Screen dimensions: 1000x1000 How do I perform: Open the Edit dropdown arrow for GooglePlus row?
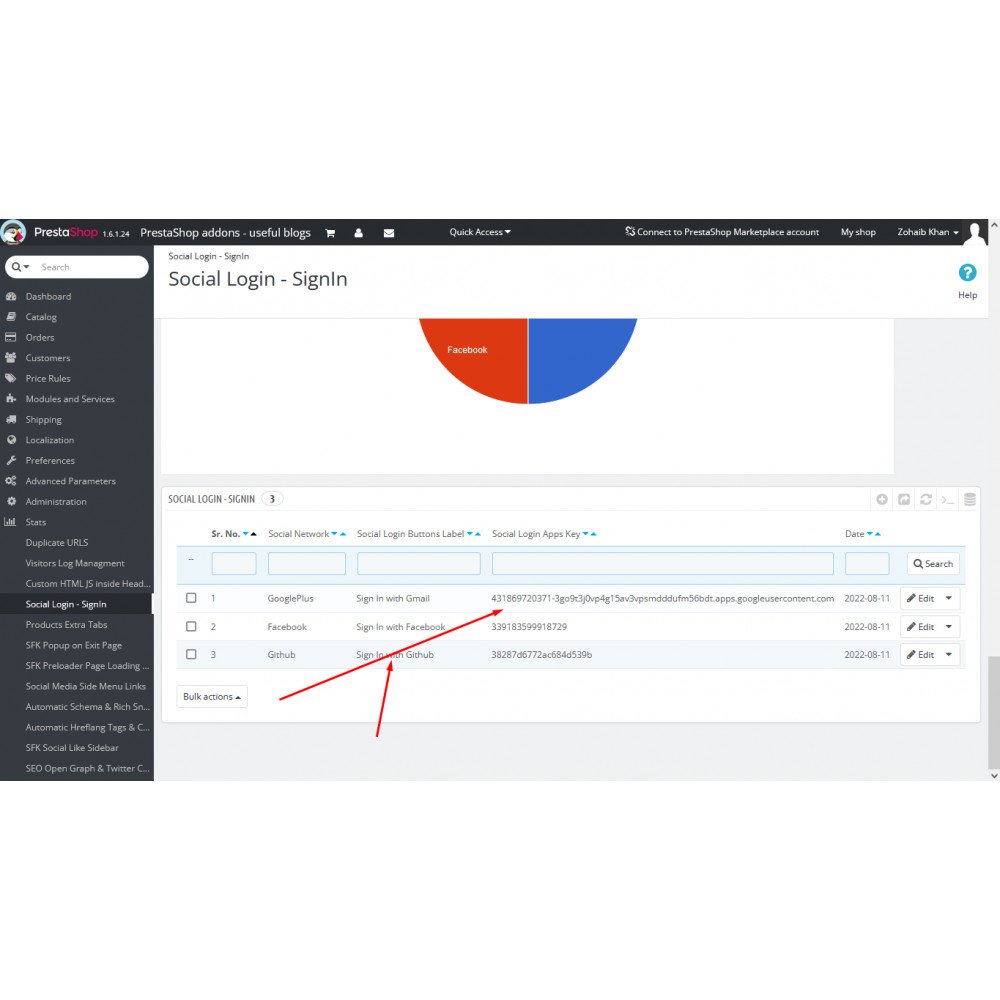[x=949, y=598]
